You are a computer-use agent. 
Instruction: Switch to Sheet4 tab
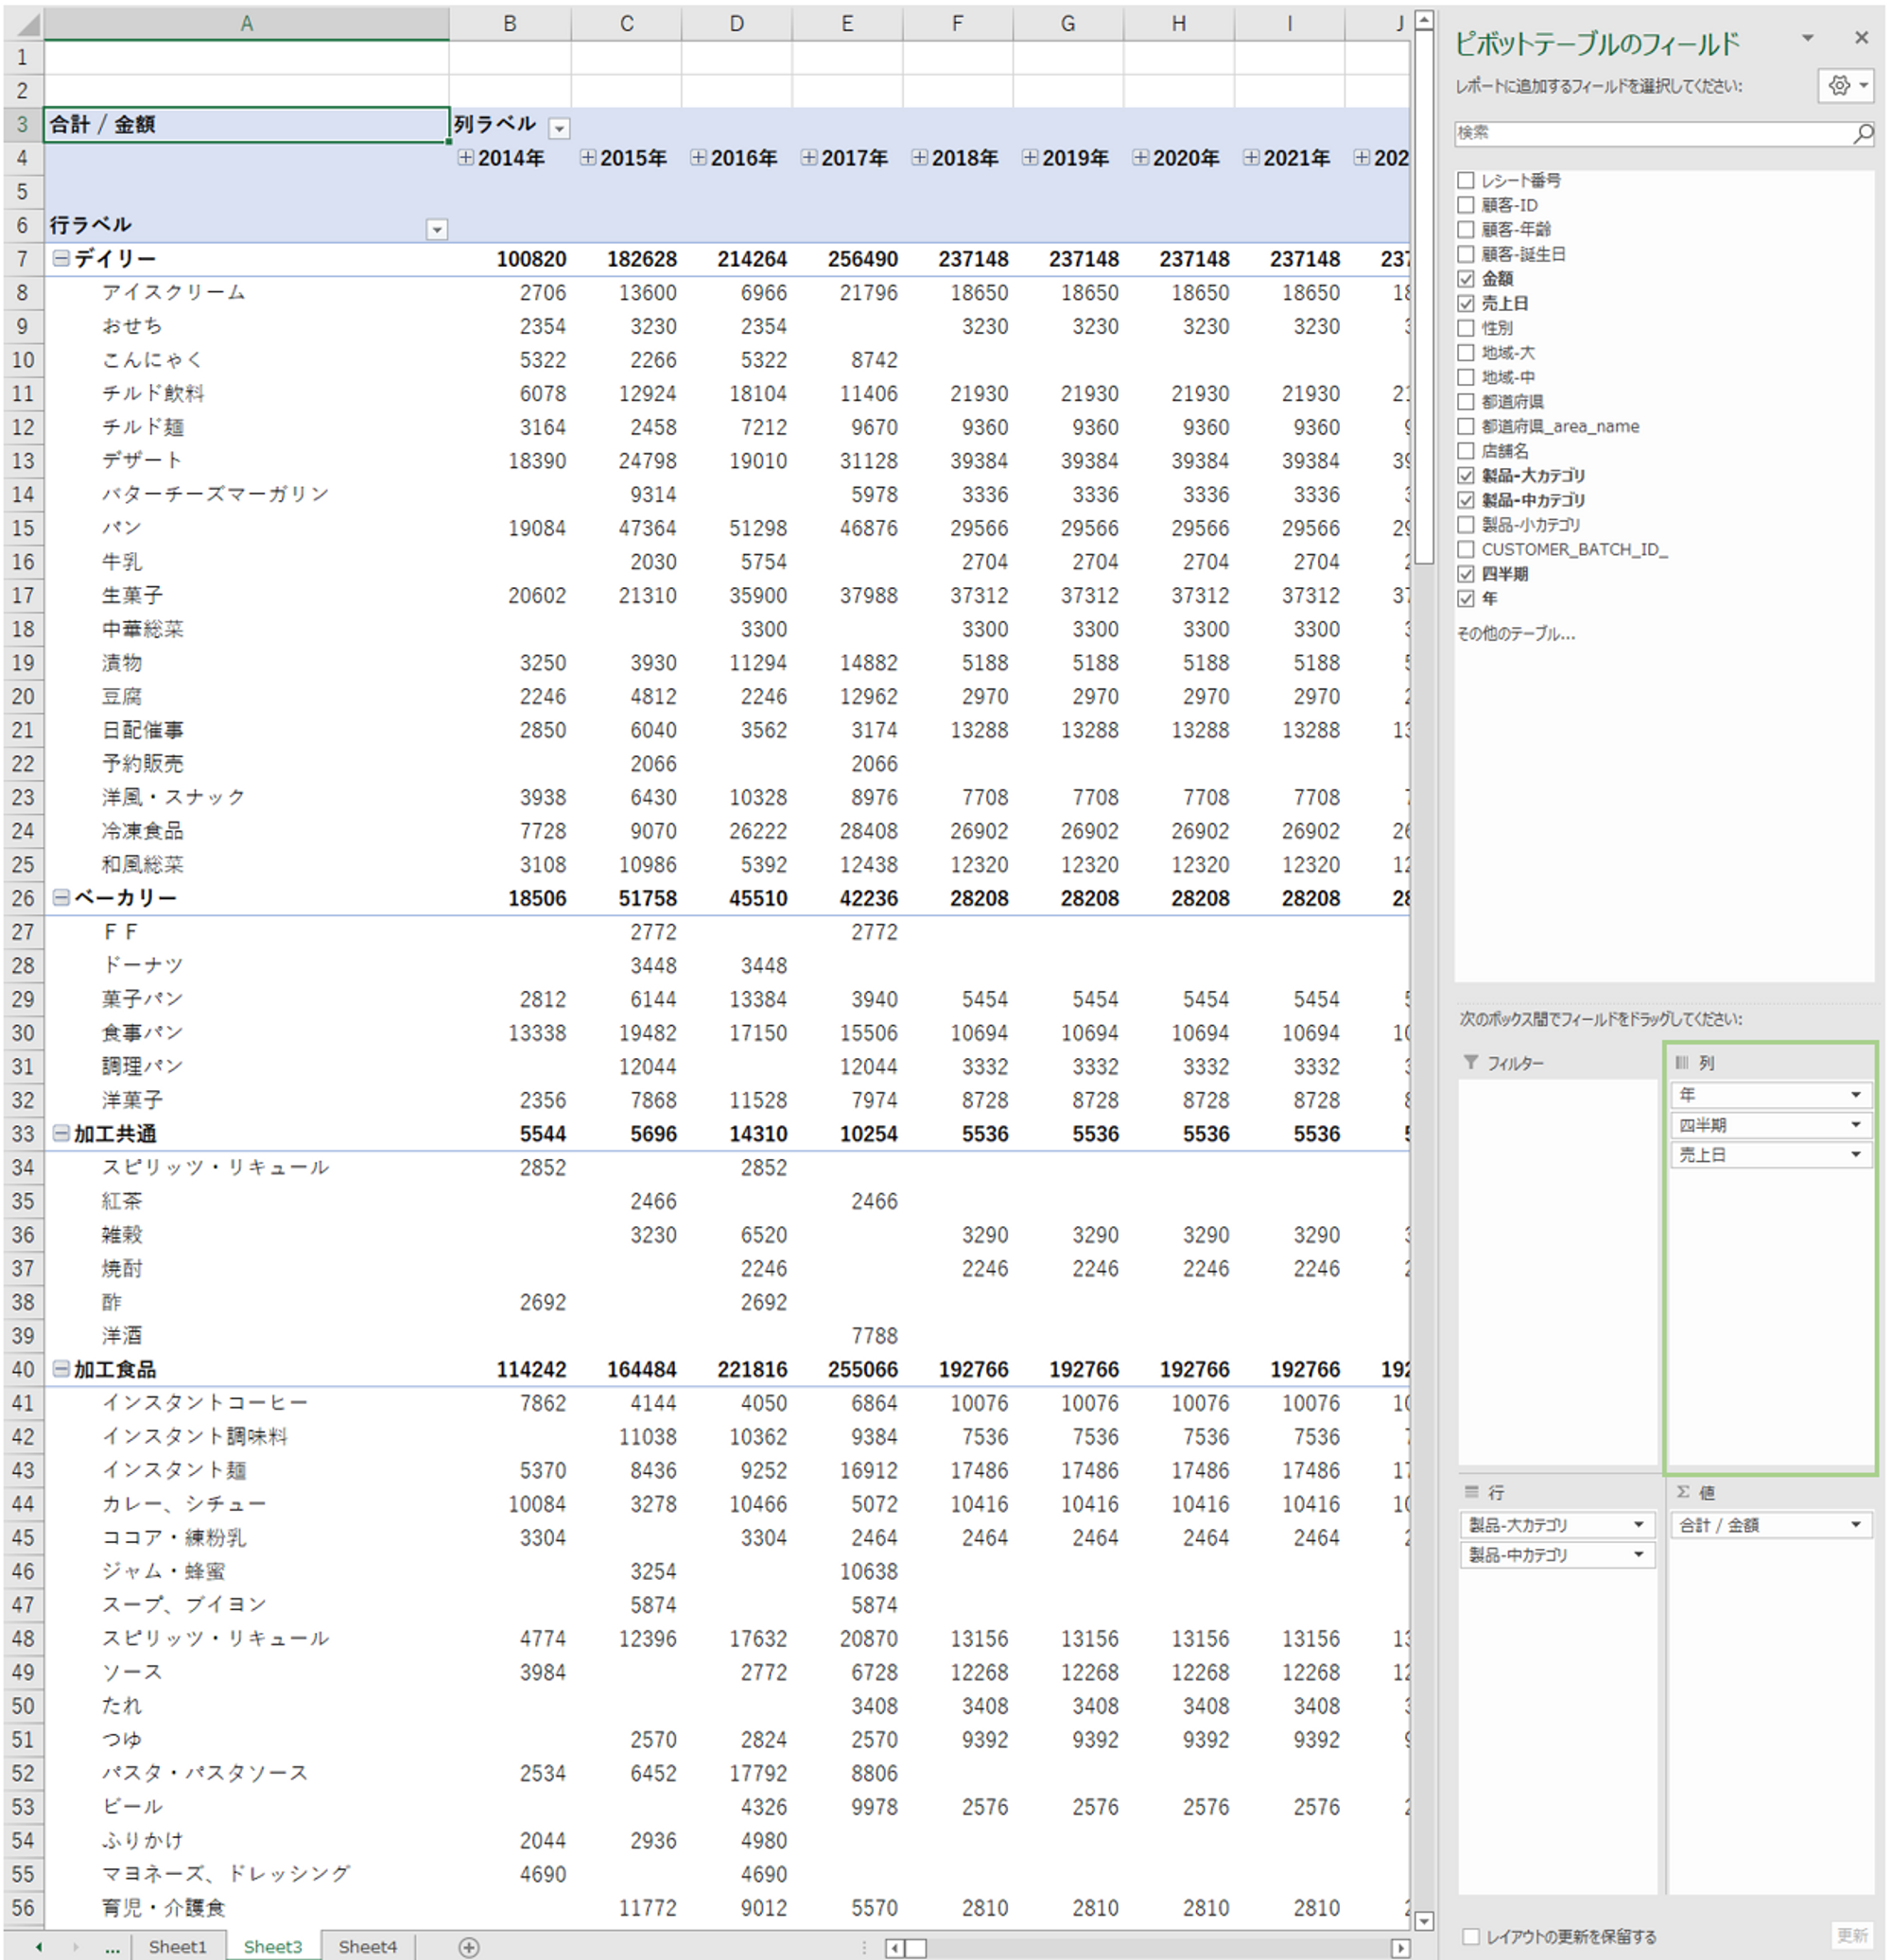(x=367, y=1947)
